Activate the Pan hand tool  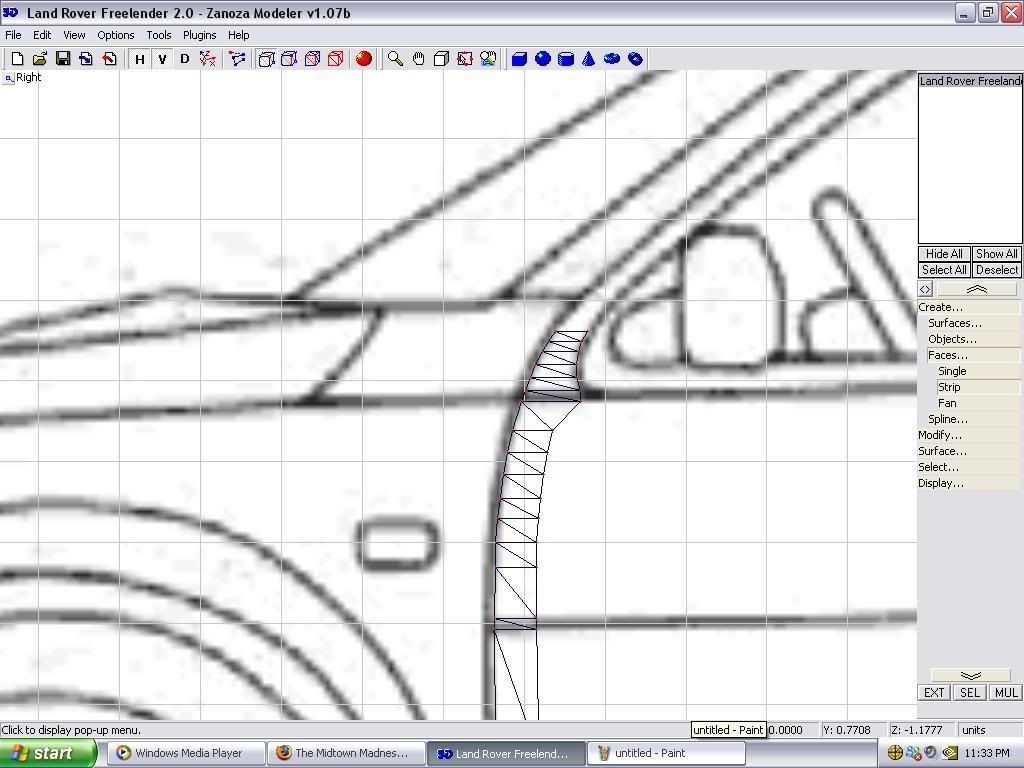point(418,59)
